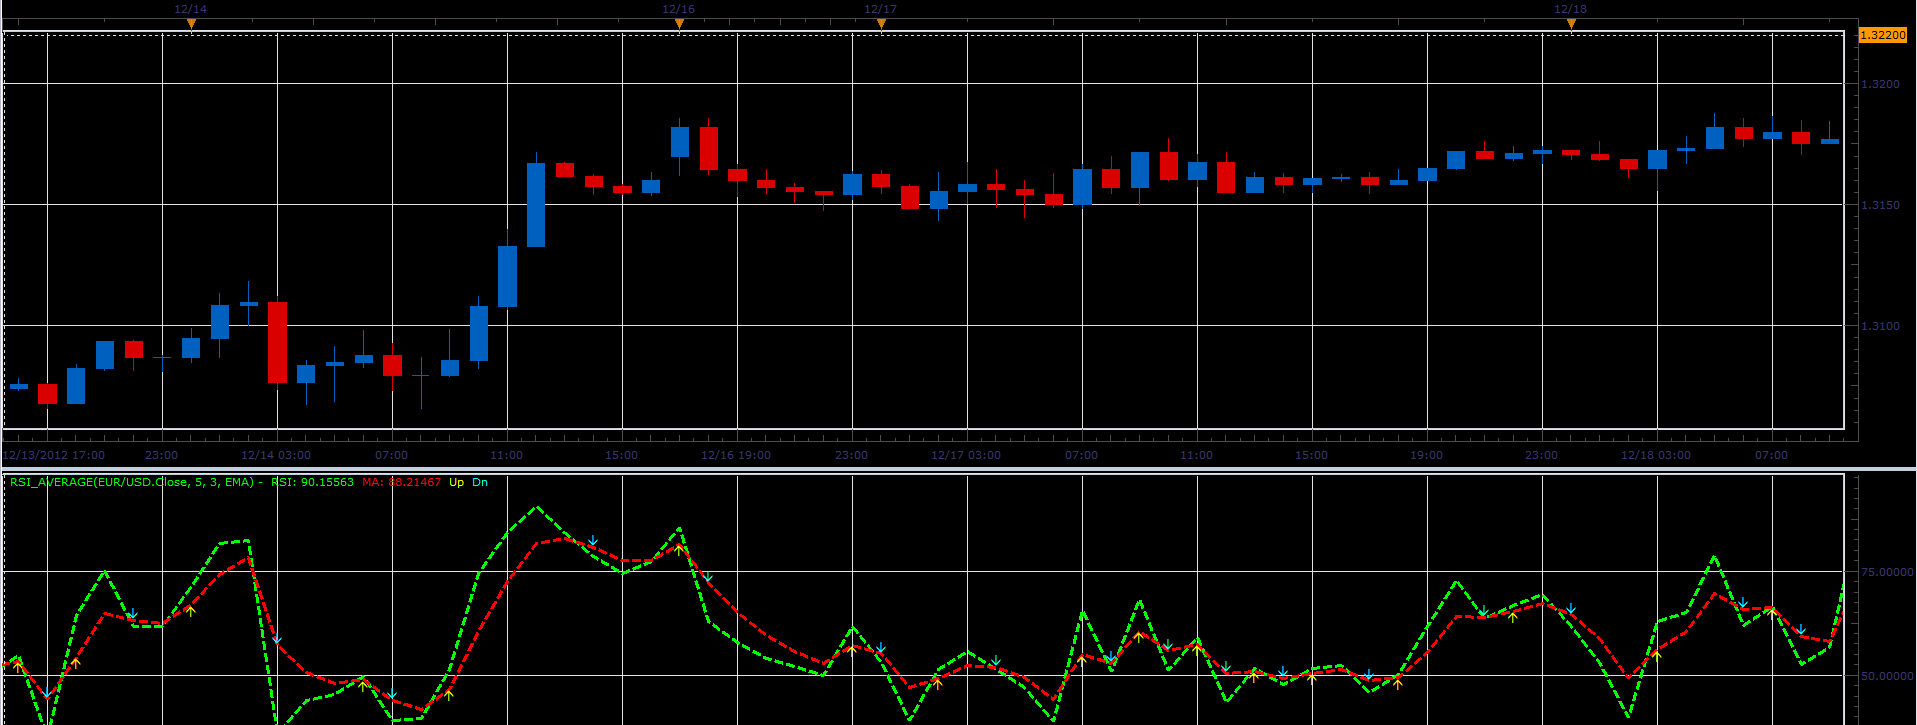Click the 12/17 day marker triangle
Viewport: 1917px width, 725px height.
pyautogui.click(x=881, y=24)
